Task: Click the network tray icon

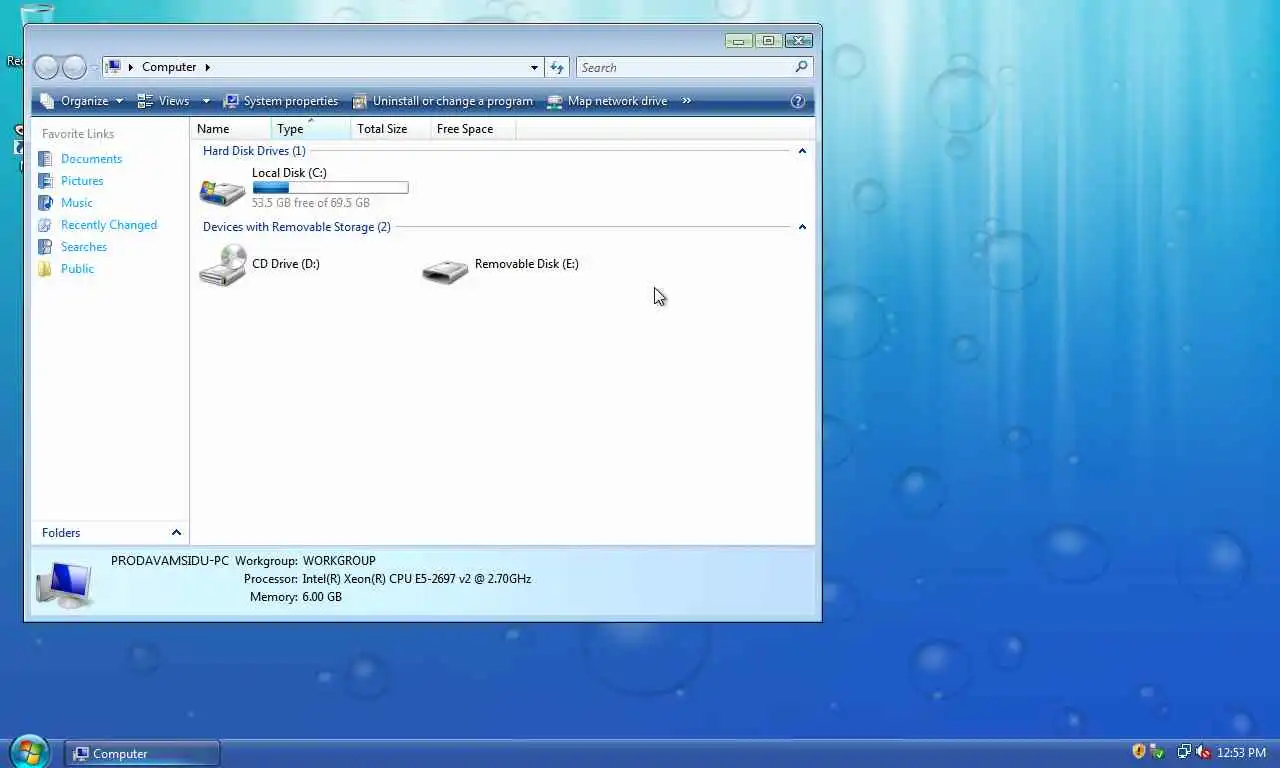Action: pos(1184,752)
